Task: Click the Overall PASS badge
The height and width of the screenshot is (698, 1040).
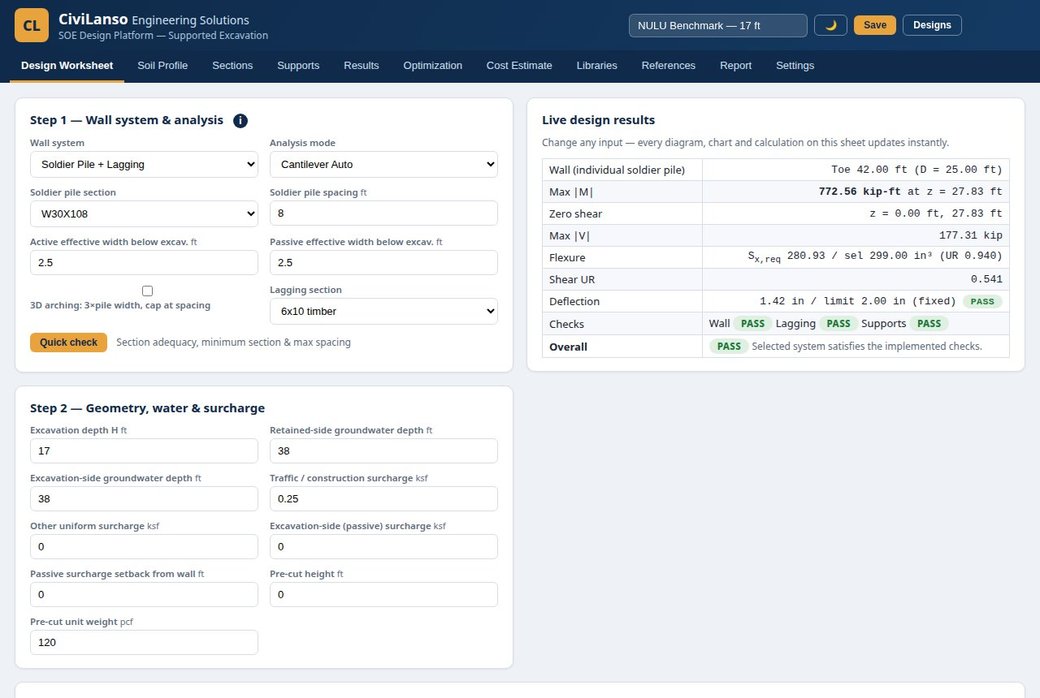Action: click(728, 346)
